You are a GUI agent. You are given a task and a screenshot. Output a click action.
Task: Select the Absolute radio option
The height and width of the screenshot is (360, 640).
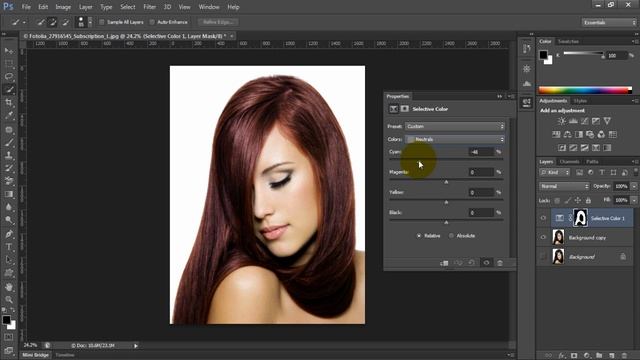click(451, 236)
